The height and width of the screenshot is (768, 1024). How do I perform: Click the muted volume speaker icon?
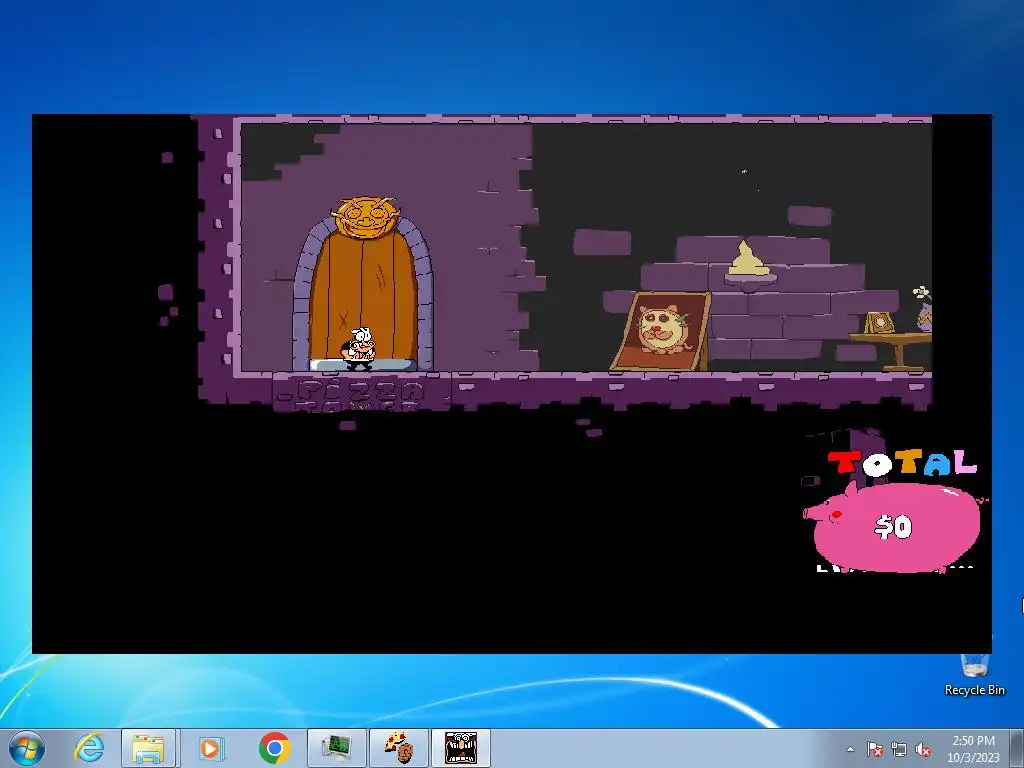coord(923,749)
